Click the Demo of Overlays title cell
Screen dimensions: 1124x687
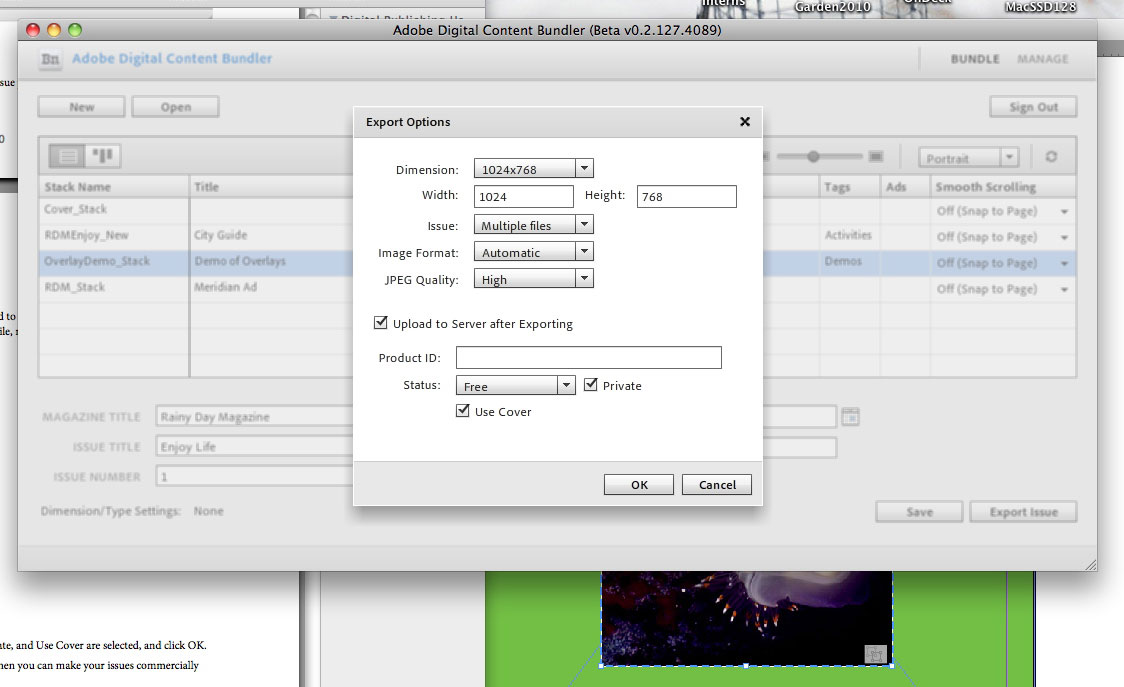(240, 261)
